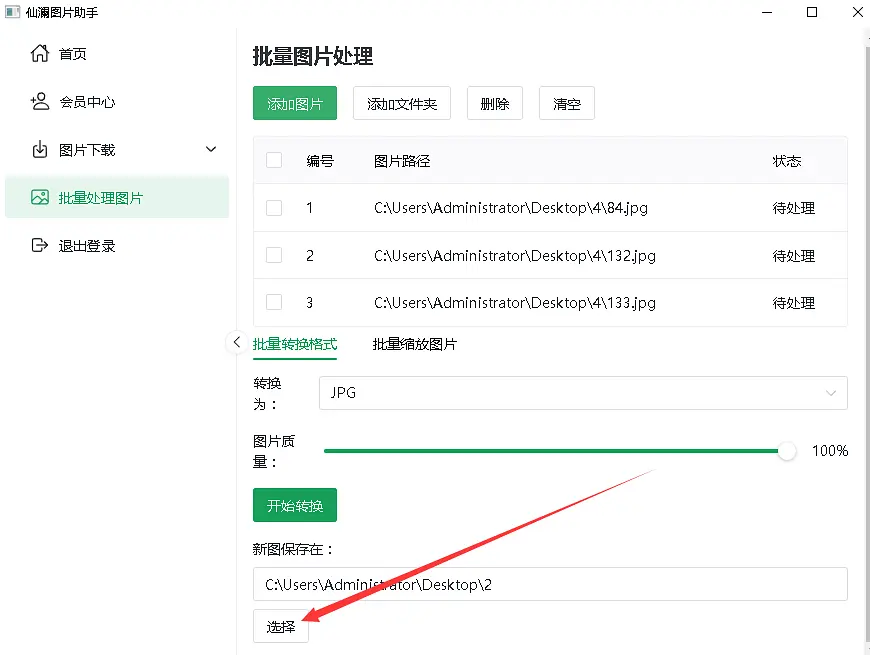Click 开始转换 to start converting

[x=294, y=505]
